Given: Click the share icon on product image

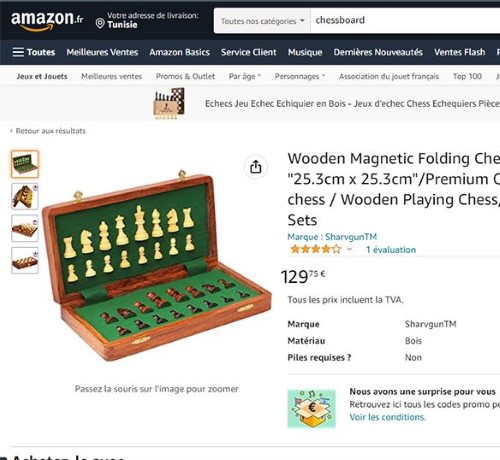Looking at the screenshot, I should [256, 167].
